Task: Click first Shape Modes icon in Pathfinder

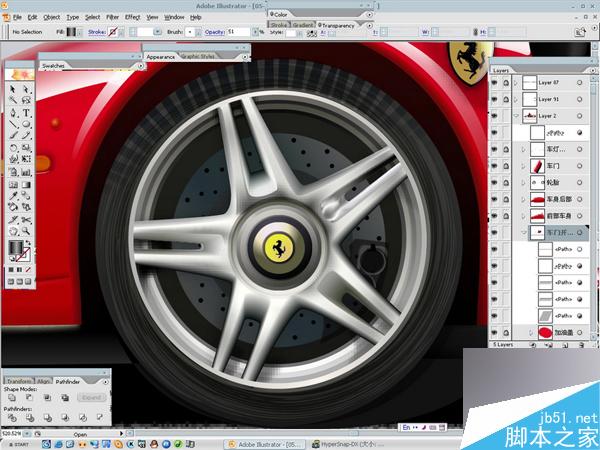Action: (12, 398)
